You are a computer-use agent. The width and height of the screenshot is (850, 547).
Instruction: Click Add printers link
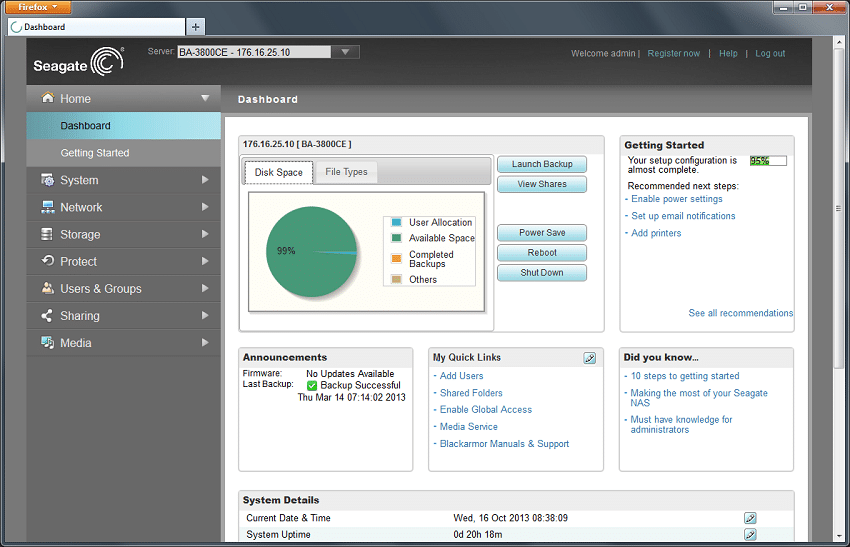pos(656,233)
